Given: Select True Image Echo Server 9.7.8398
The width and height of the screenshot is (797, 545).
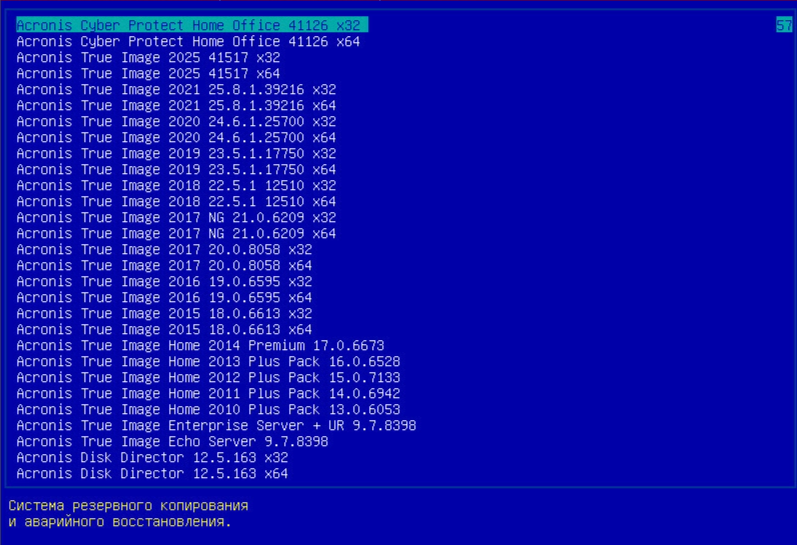Looking at the screenshot, I should click(x=172, y=442).
